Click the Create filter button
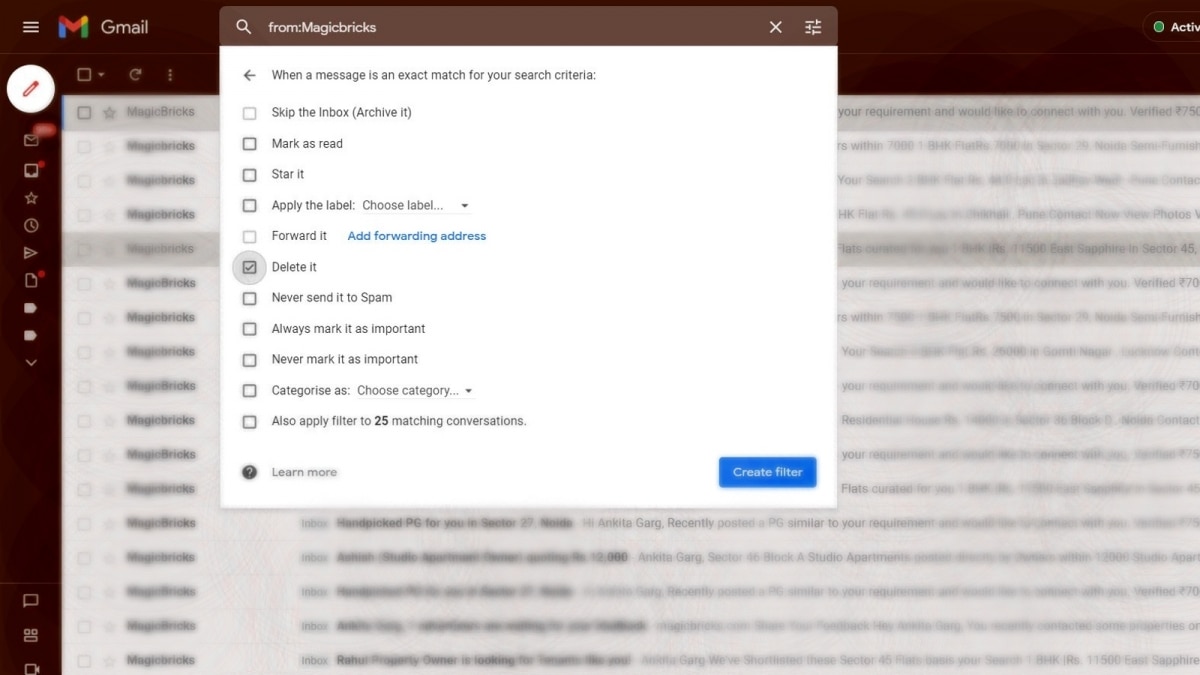 click(x=767, y=472)
